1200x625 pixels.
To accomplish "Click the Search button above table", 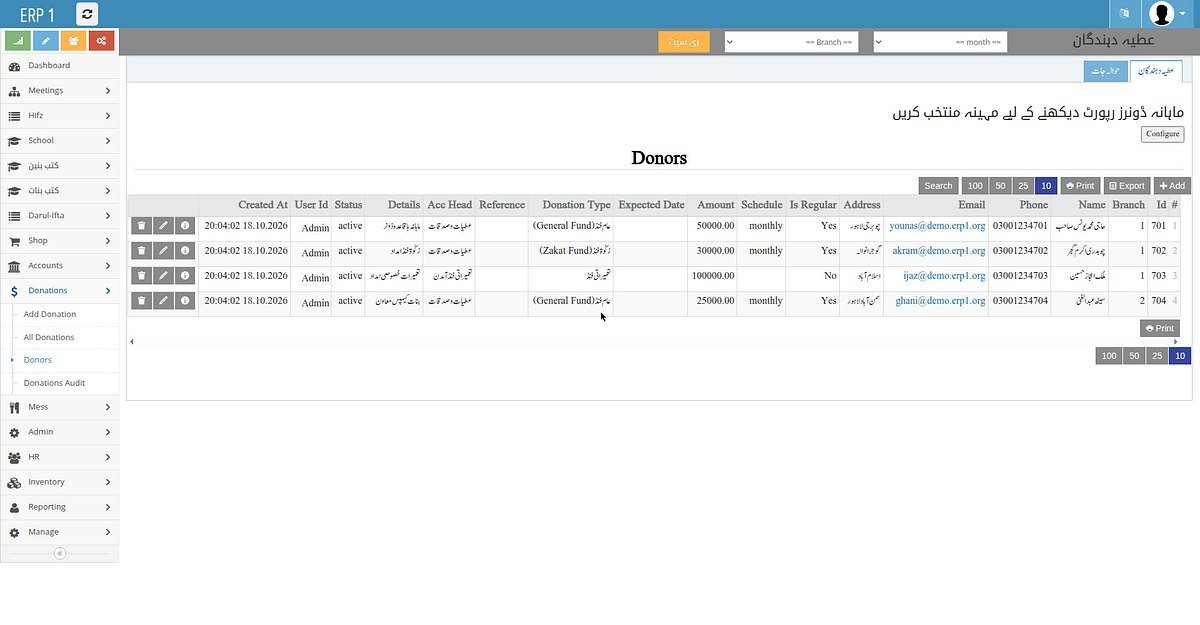I will [x=938, y=186].
